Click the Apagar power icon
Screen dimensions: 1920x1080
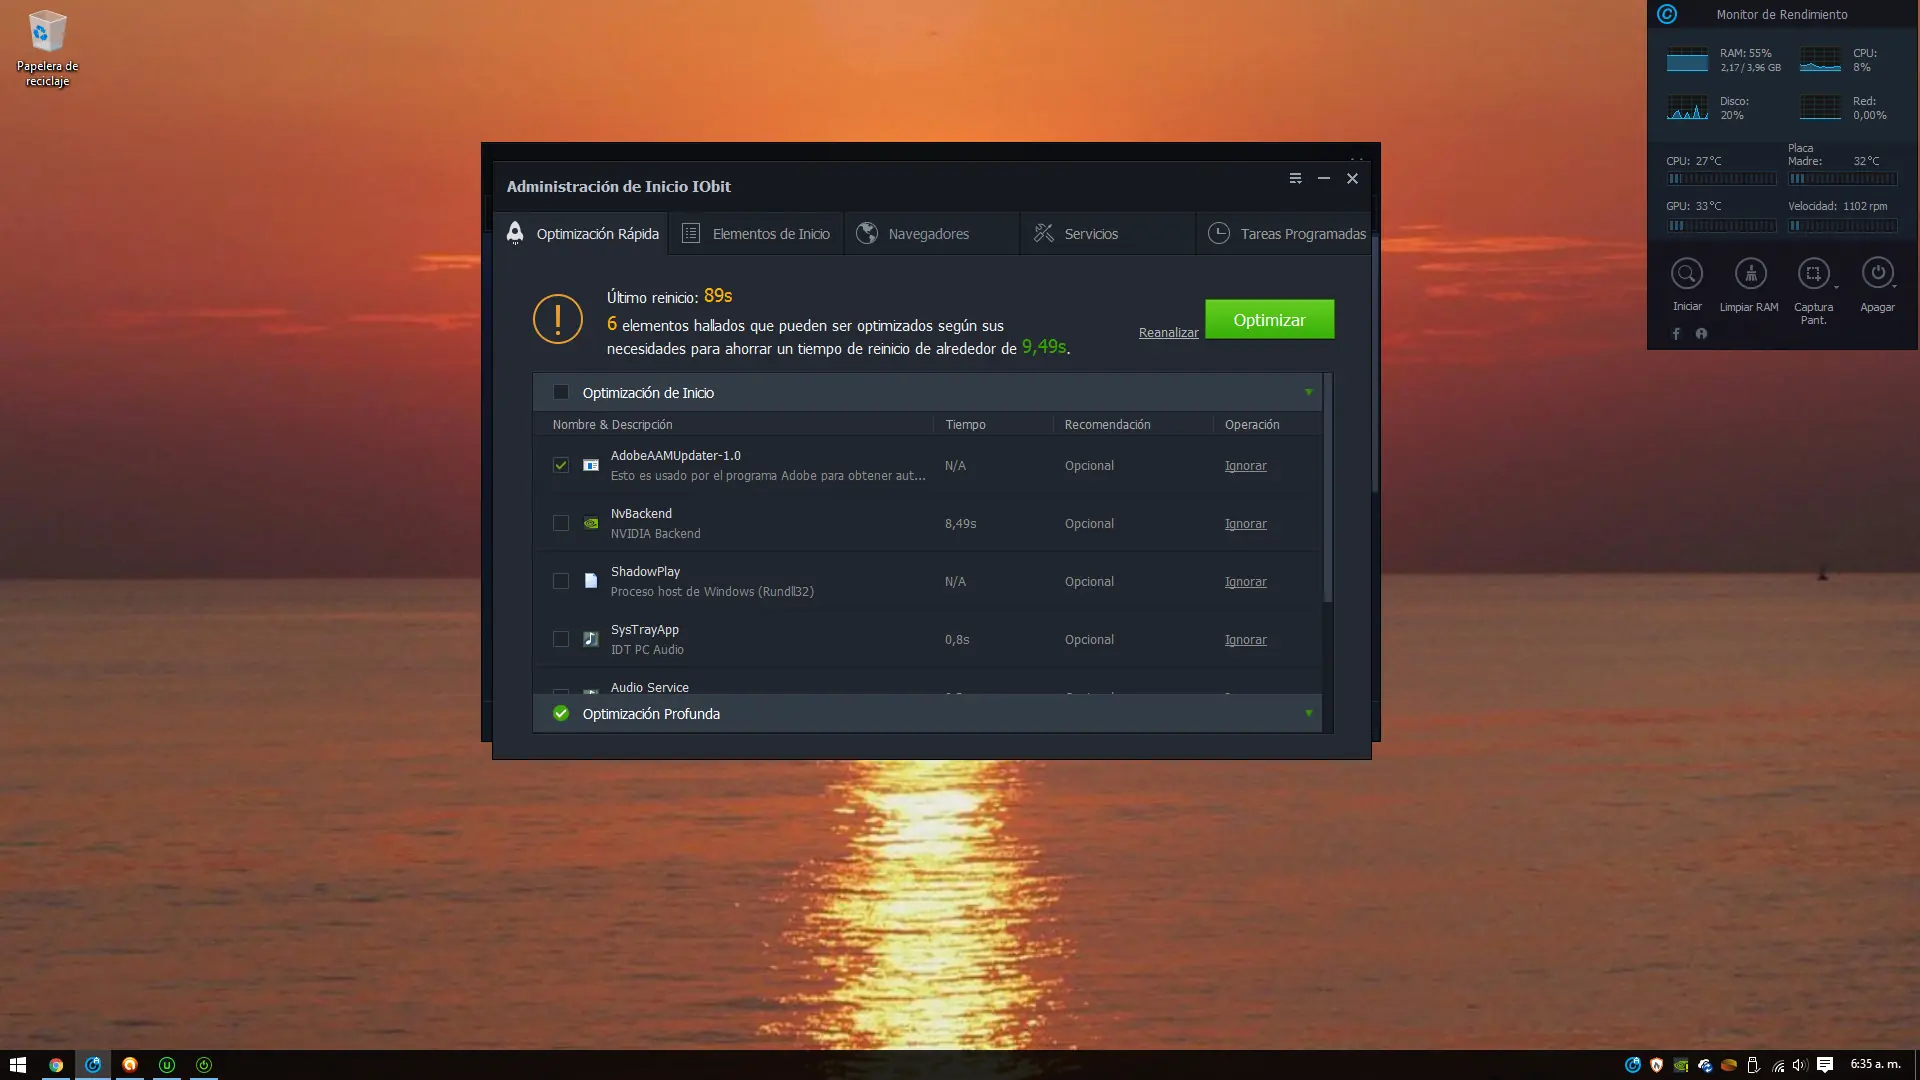(1876, 273)
